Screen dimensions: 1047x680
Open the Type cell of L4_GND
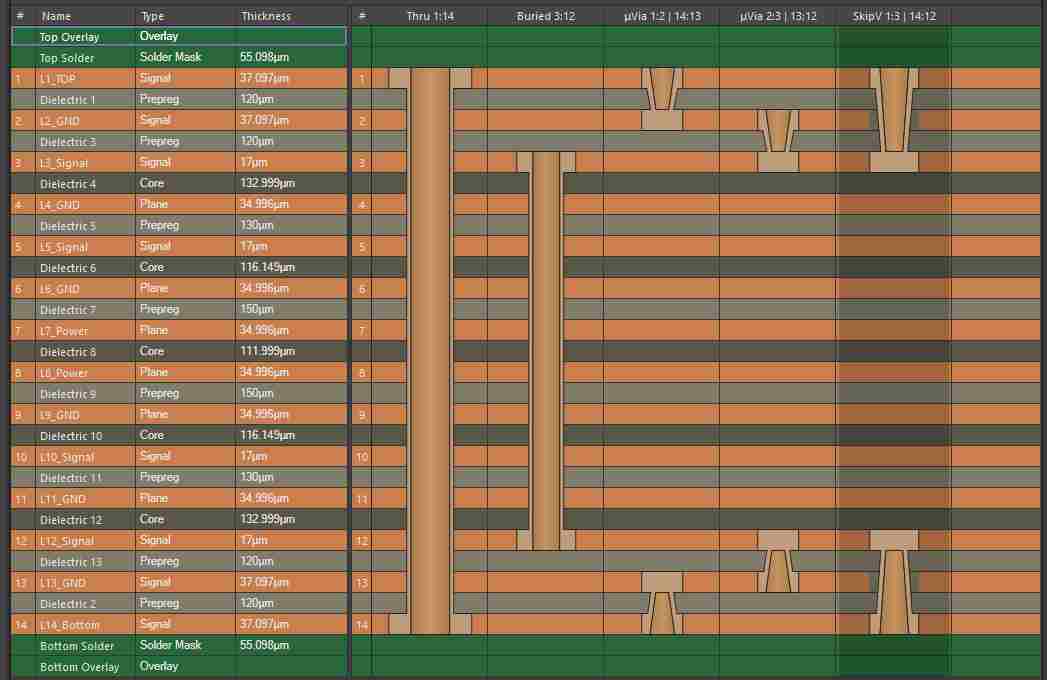coord(185,204)
